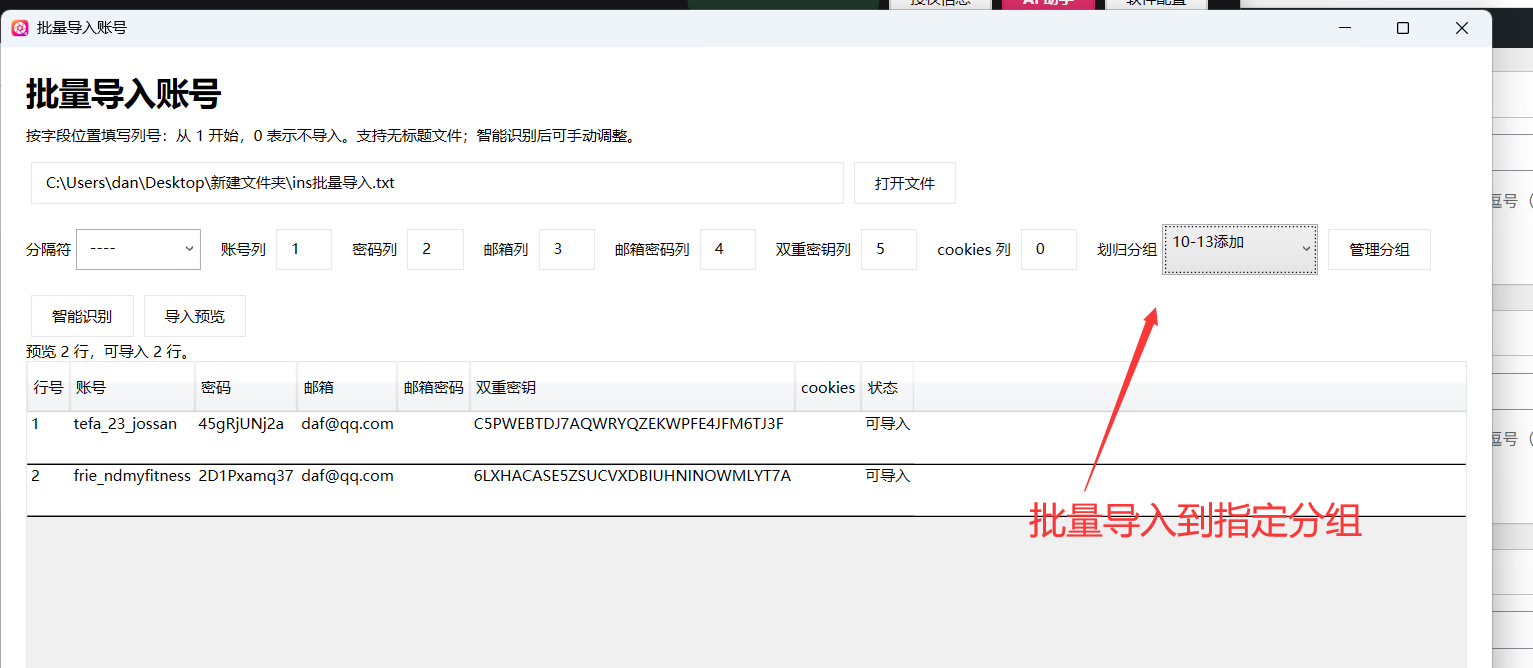Click the 智能识别 button
Image resolution: width=1533 pixels, height=668 pixels.
(x=82, y=316)
